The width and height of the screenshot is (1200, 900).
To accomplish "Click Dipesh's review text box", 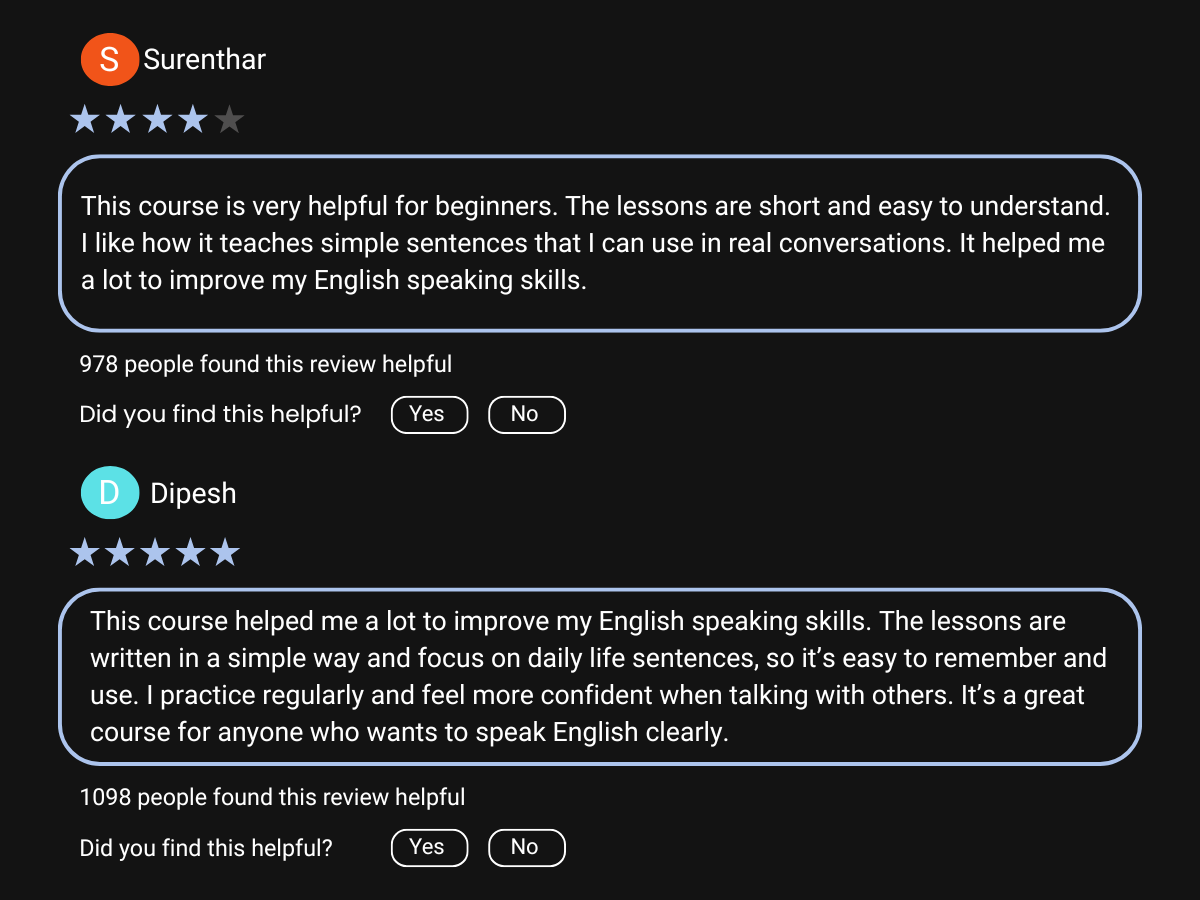I will point(600,677).
